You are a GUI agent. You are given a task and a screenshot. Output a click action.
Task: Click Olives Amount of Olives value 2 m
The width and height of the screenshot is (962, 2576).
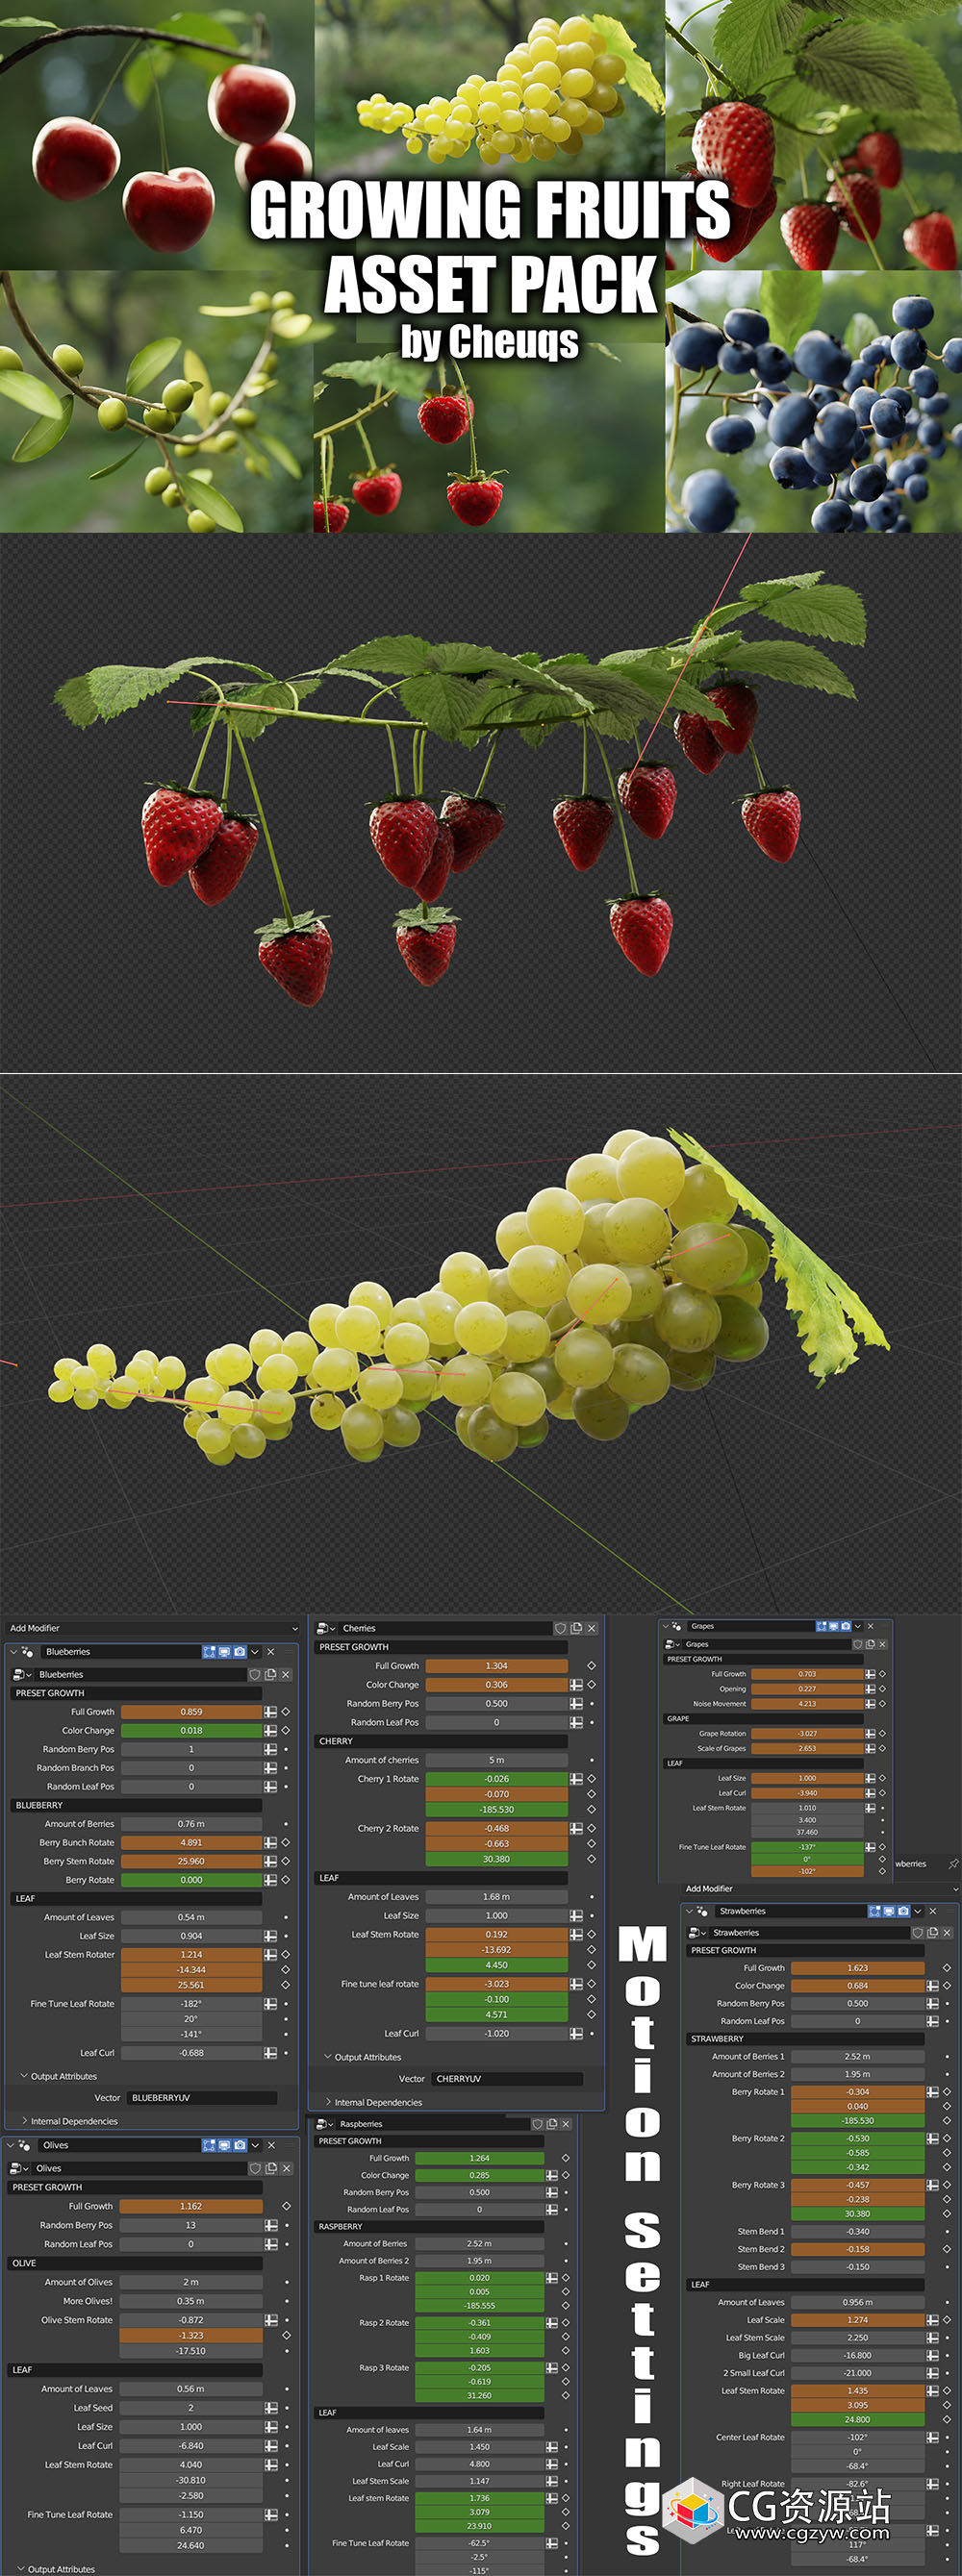click(x=190, y=2282)
